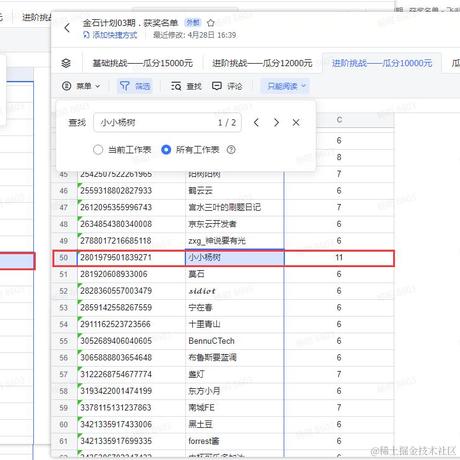Go to previous search result

point(256,123)
